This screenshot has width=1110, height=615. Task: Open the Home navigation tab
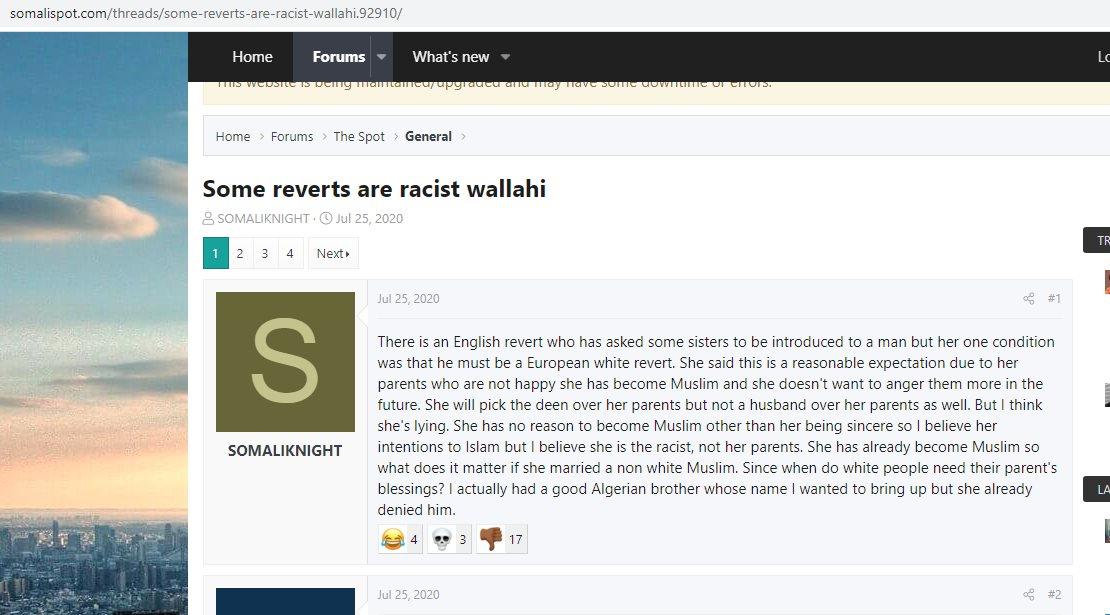pos(253,57)
